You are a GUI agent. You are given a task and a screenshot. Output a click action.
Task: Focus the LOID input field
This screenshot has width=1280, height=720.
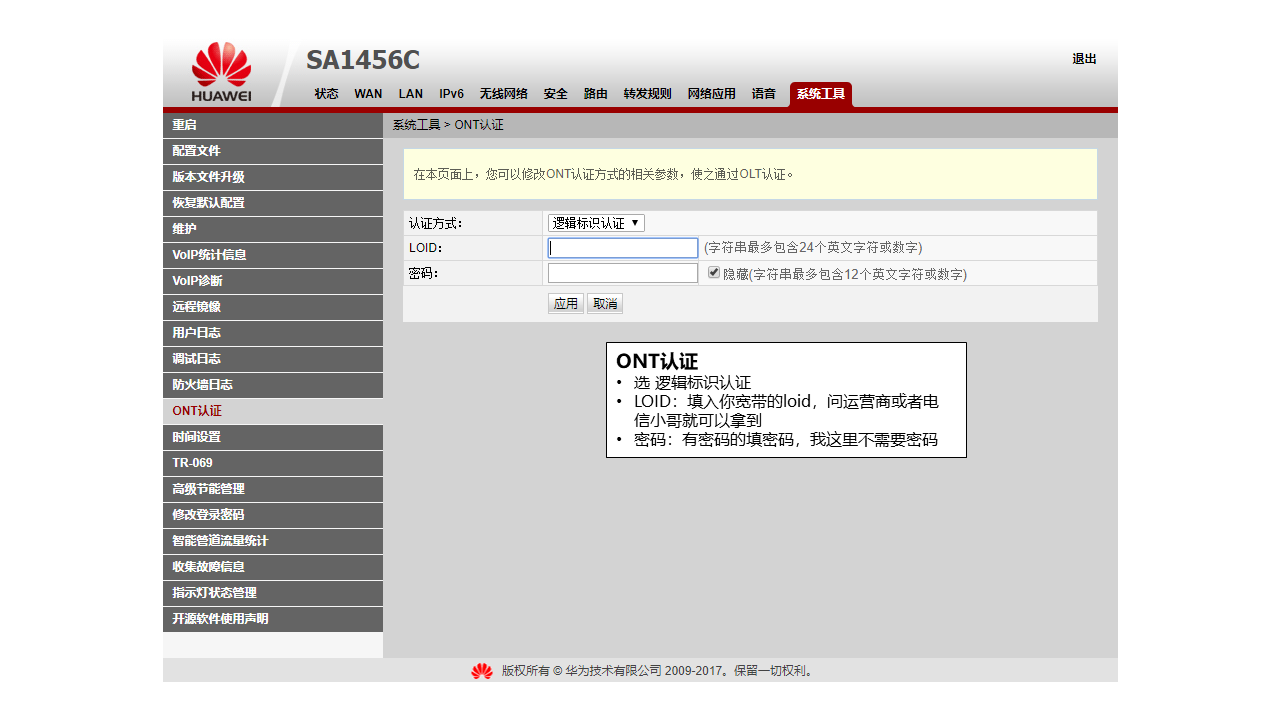coord(623,248)
